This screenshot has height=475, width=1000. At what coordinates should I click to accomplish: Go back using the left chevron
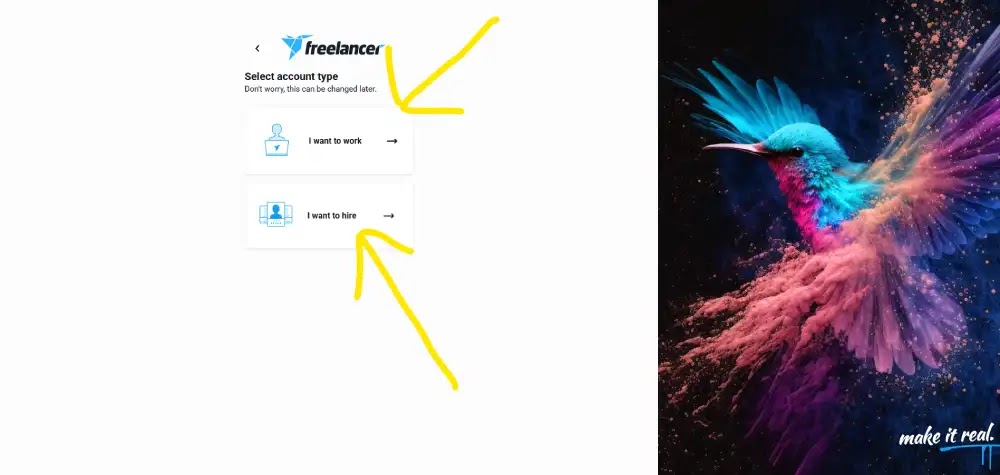(257, 48)
